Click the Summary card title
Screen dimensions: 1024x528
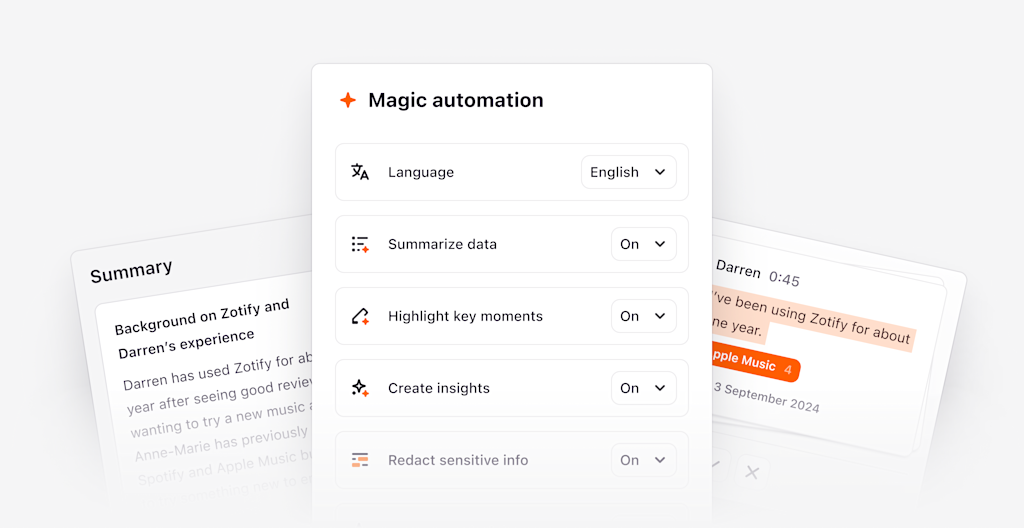(131, 271)
